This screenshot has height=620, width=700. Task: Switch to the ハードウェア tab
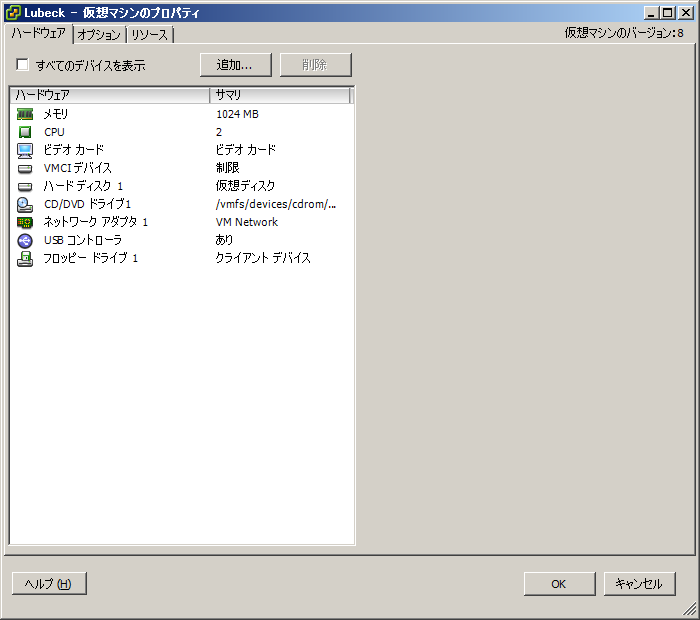click(x=39, y=33)
